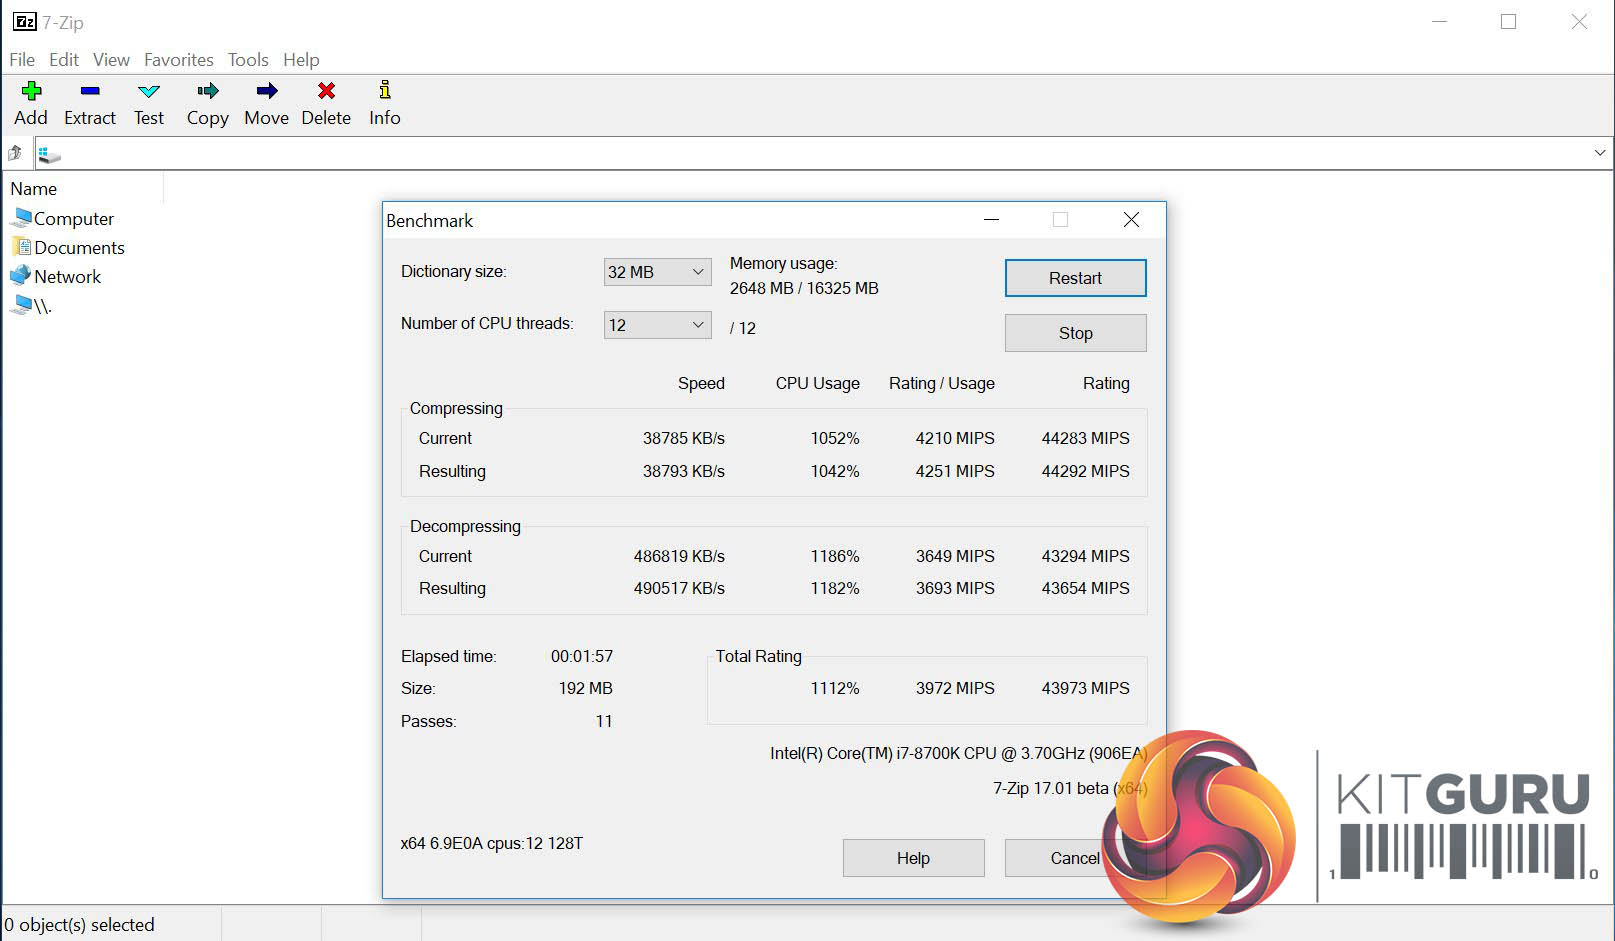
Task: Open the Info toolbar icon
Action: coord(384,91)
